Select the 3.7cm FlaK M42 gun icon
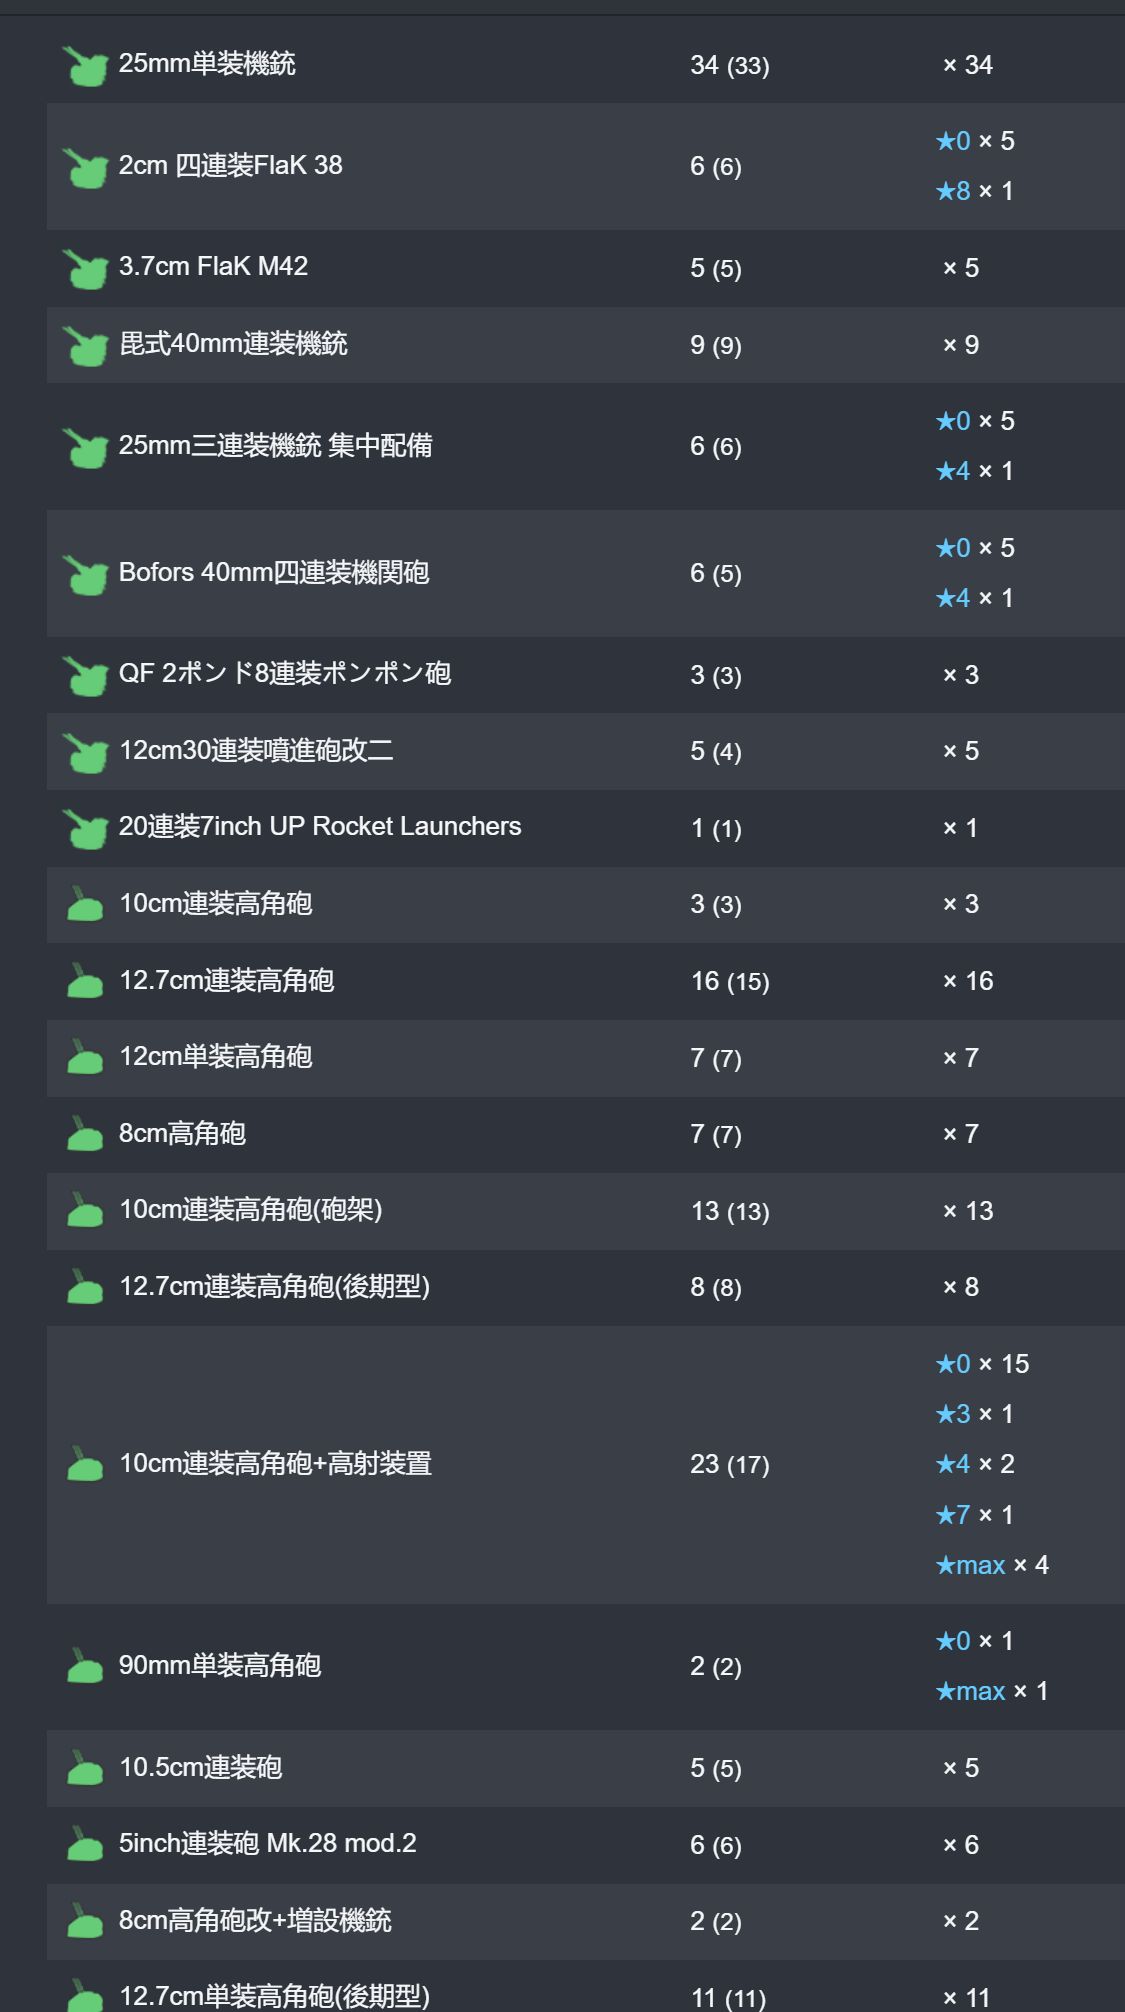The width and height of the screenshot is (1125, 2012). tap(85, 268)
